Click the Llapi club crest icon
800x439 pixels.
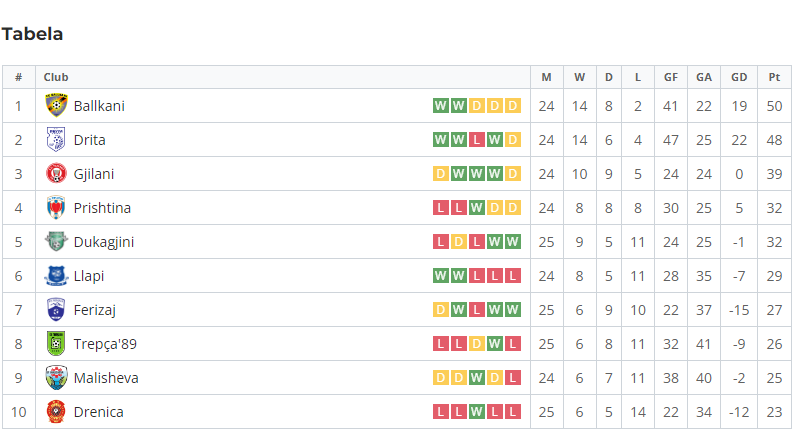tap(56, 276)
